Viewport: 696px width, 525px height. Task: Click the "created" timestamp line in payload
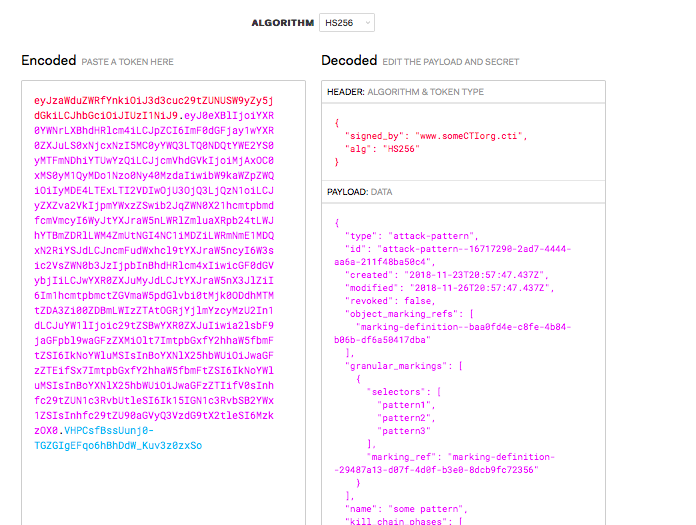447,275
